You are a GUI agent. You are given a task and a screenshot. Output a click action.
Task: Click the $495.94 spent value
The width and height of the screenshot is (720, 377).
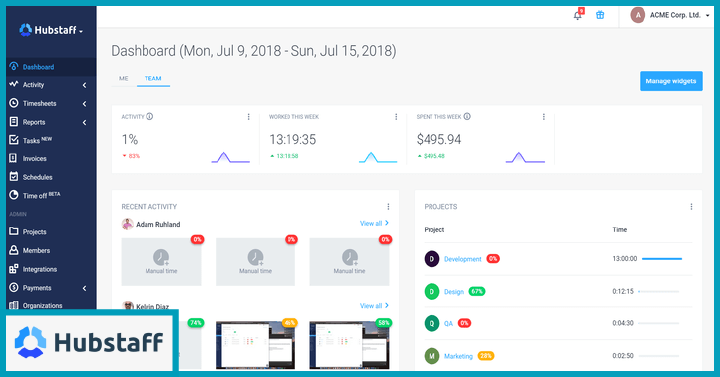(x=439, y=140)
